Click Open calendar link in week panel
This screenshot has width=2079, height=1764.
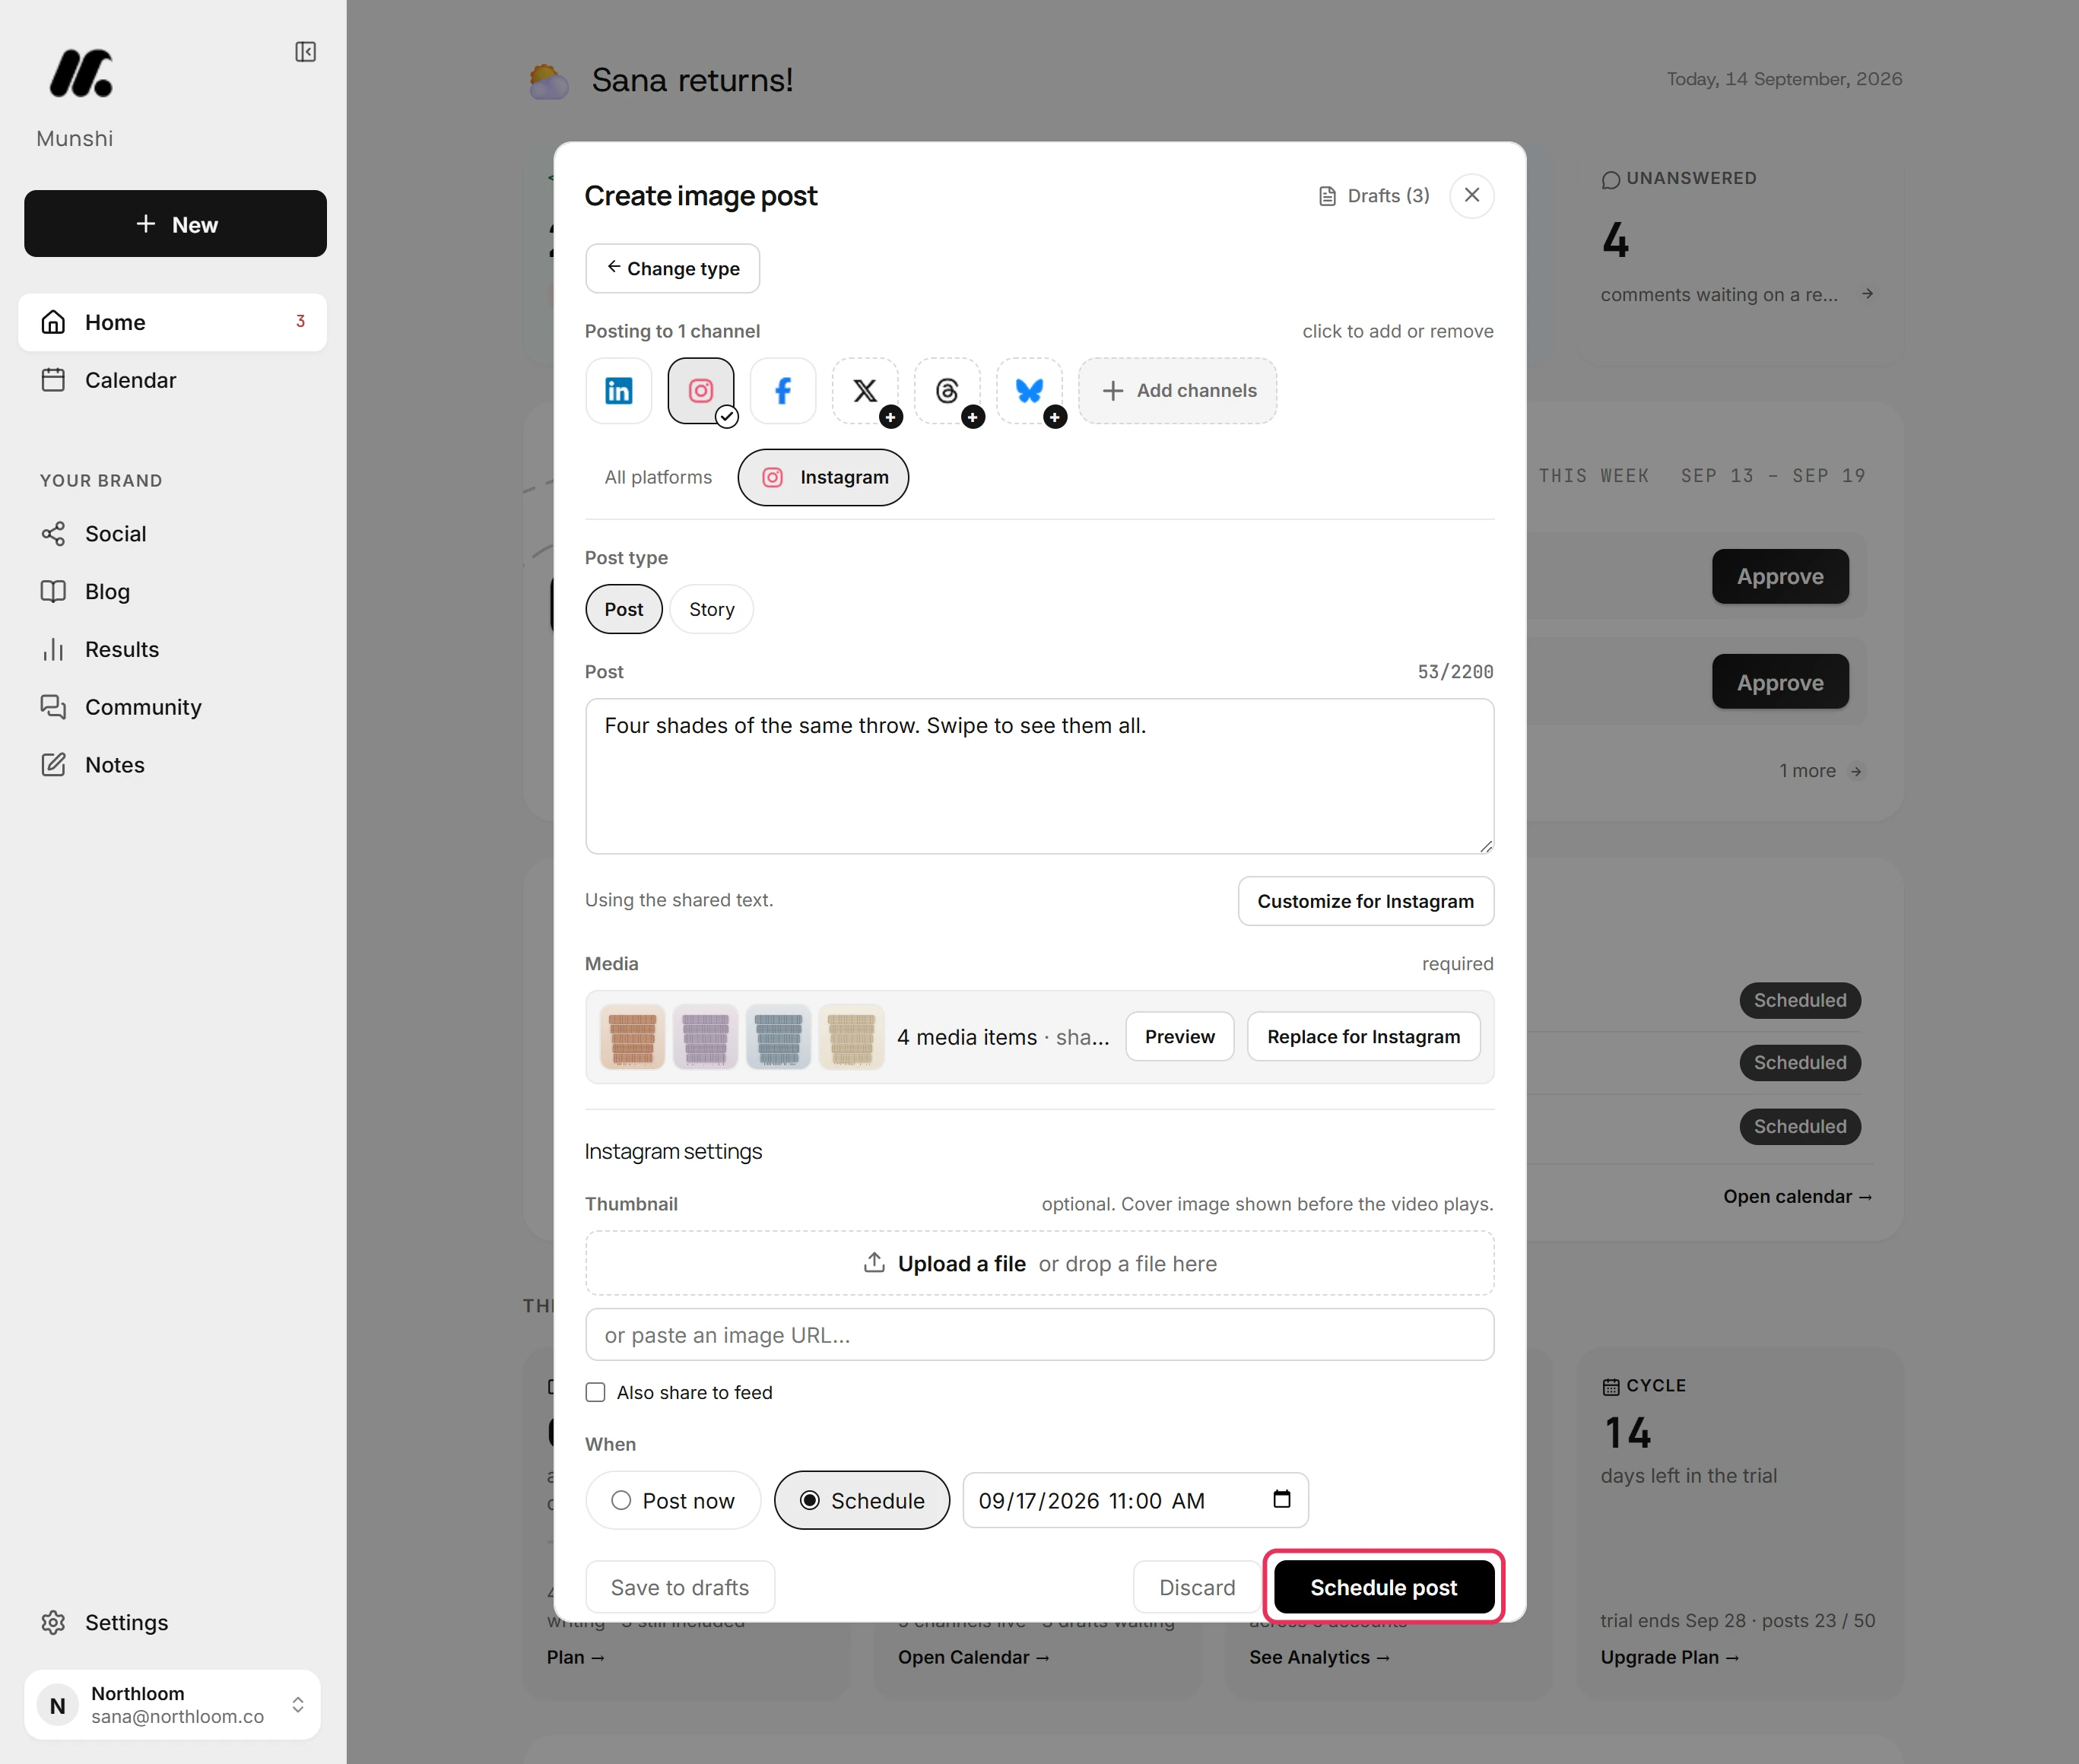click(1797, 1197)
